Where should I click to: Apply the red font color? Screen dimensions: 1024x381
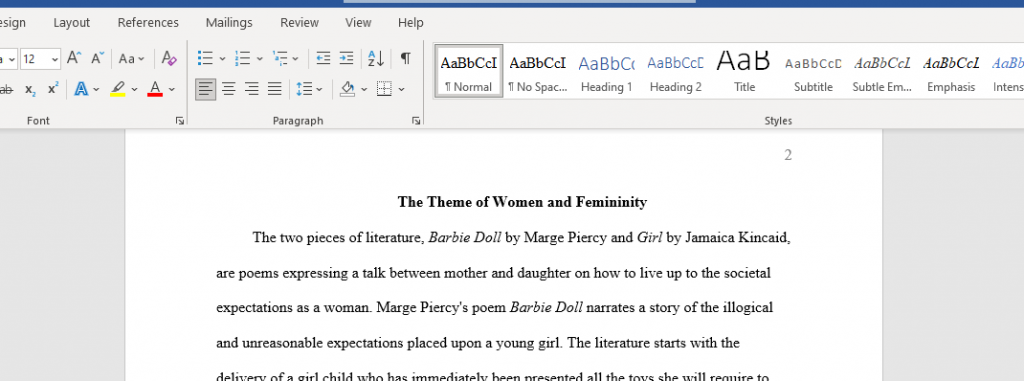155,89
